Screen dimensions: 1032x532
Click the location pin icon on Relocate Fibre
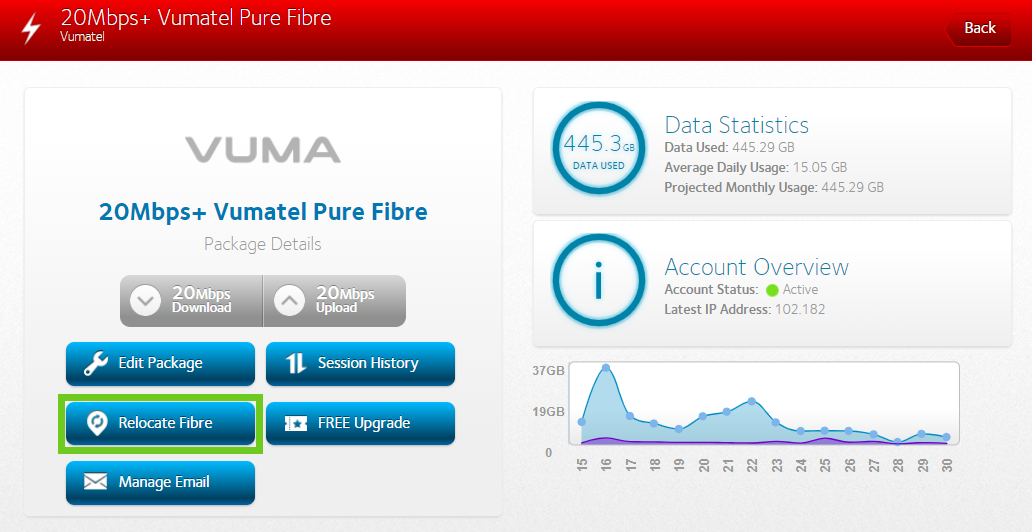coord(96,423)
